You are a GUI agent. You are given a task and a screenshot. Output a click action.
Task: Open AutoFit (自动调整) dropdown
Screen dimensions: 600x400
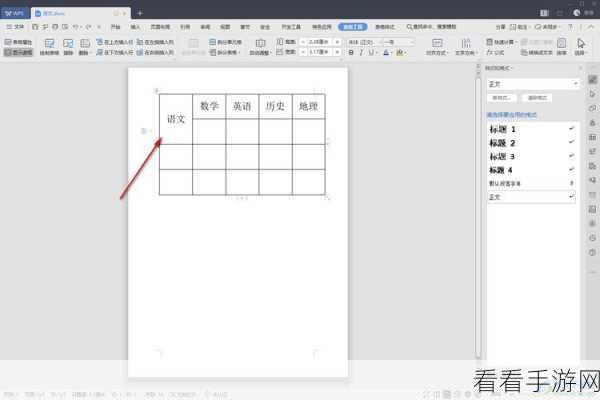(260, 47)
